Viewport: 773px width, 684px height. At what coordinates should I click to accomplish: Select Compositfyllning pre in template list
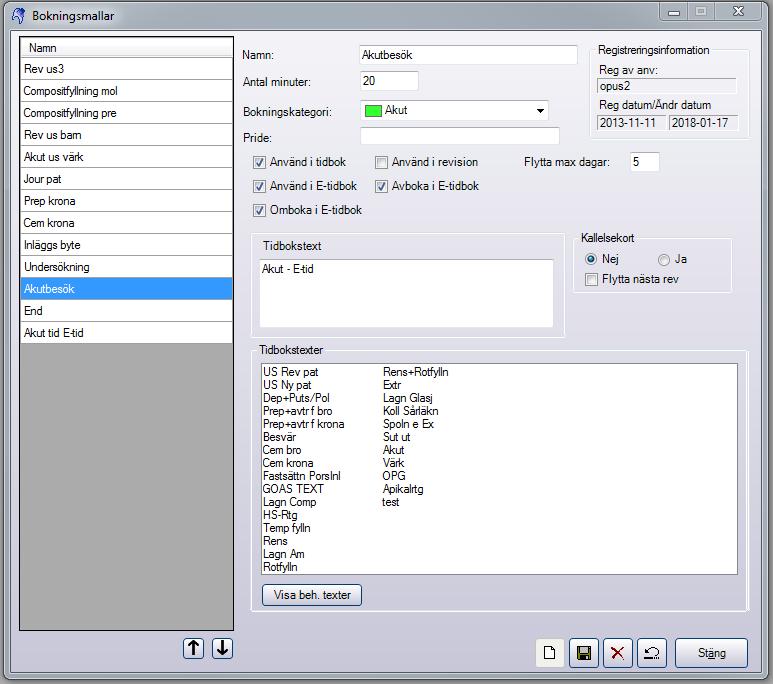point(127,113)
